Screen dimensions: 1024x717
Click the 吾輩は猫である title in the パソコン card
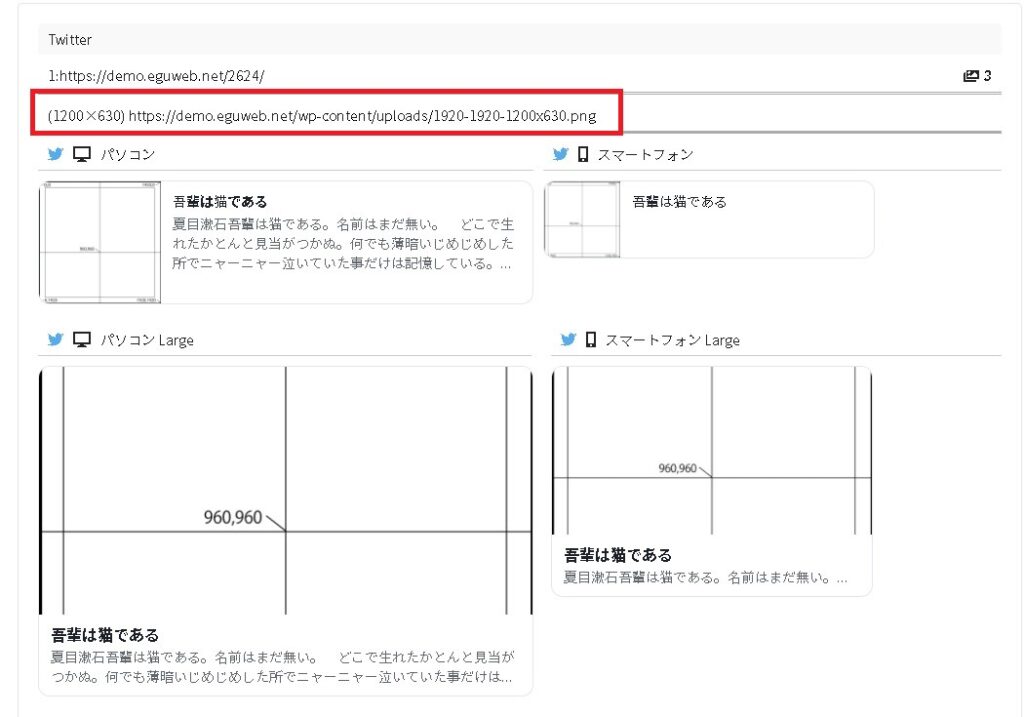(x=220, y=202)
